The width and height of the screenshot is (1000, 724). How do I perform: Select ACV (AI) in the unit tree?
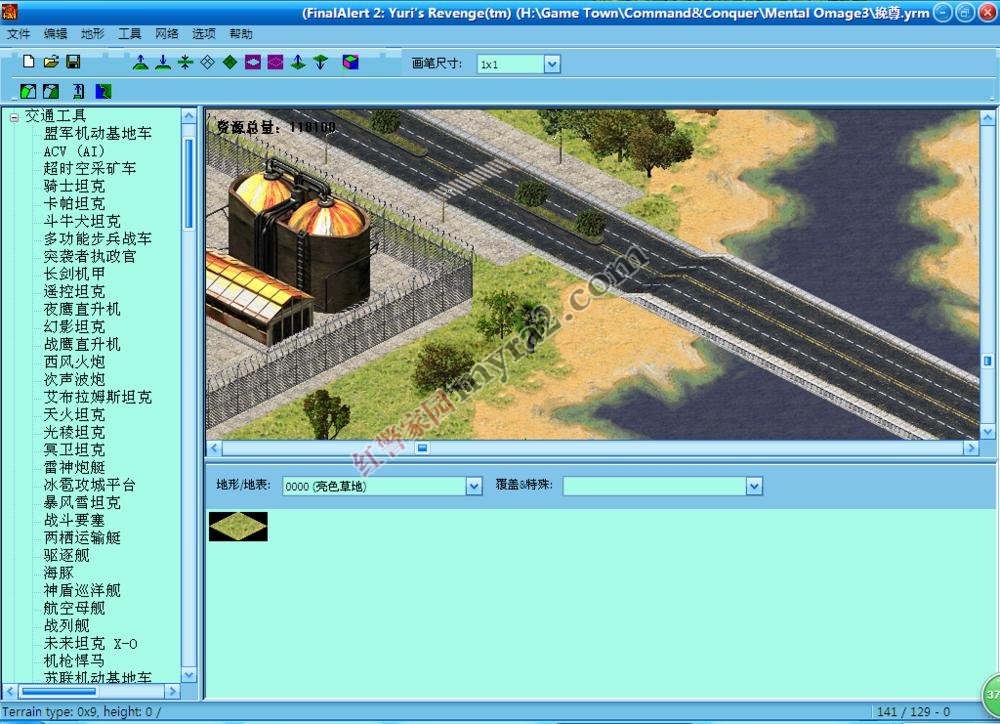point(74,151)
